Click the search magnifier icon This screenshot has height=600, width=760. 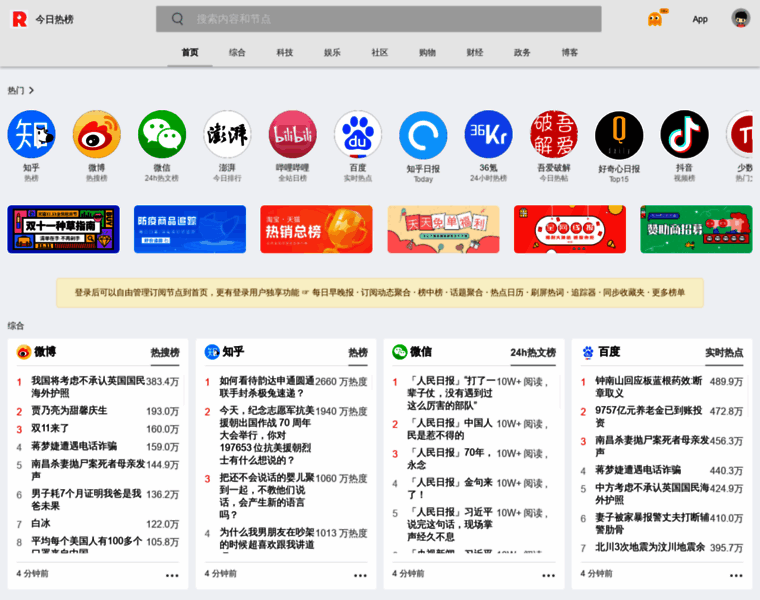pos(177,19)
